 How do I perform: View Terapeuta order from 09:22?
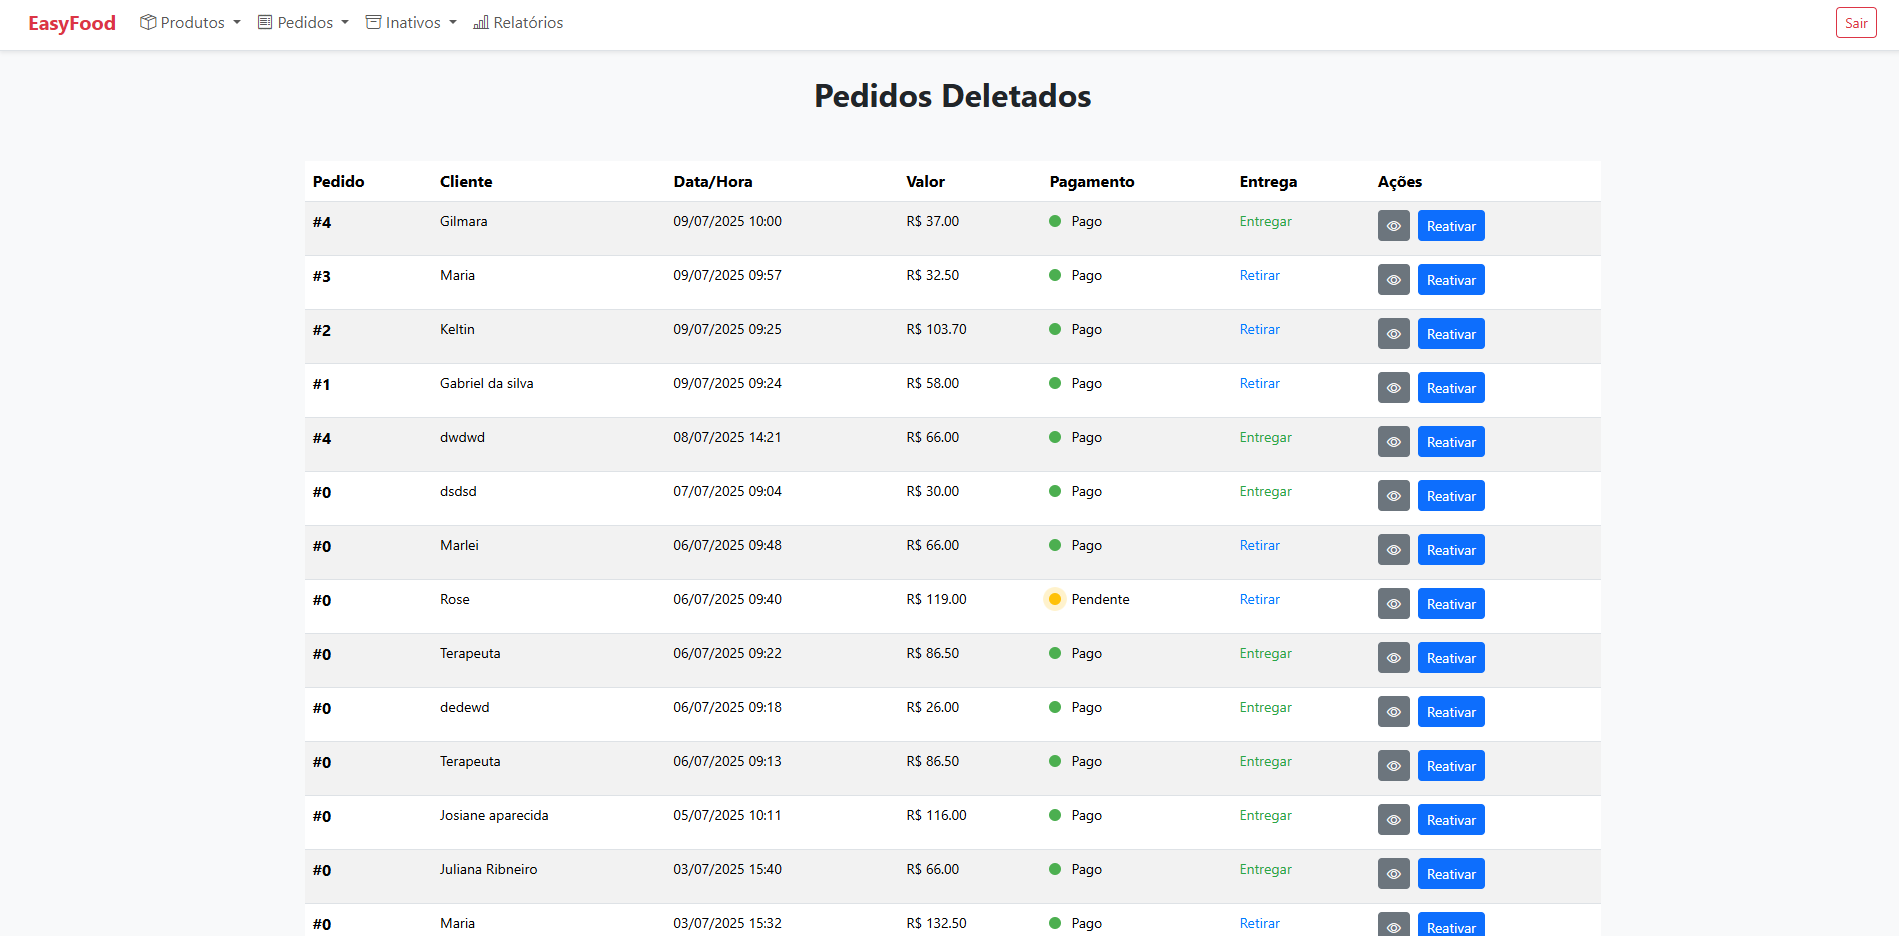pyautogui.click(x=1393, y=658)
